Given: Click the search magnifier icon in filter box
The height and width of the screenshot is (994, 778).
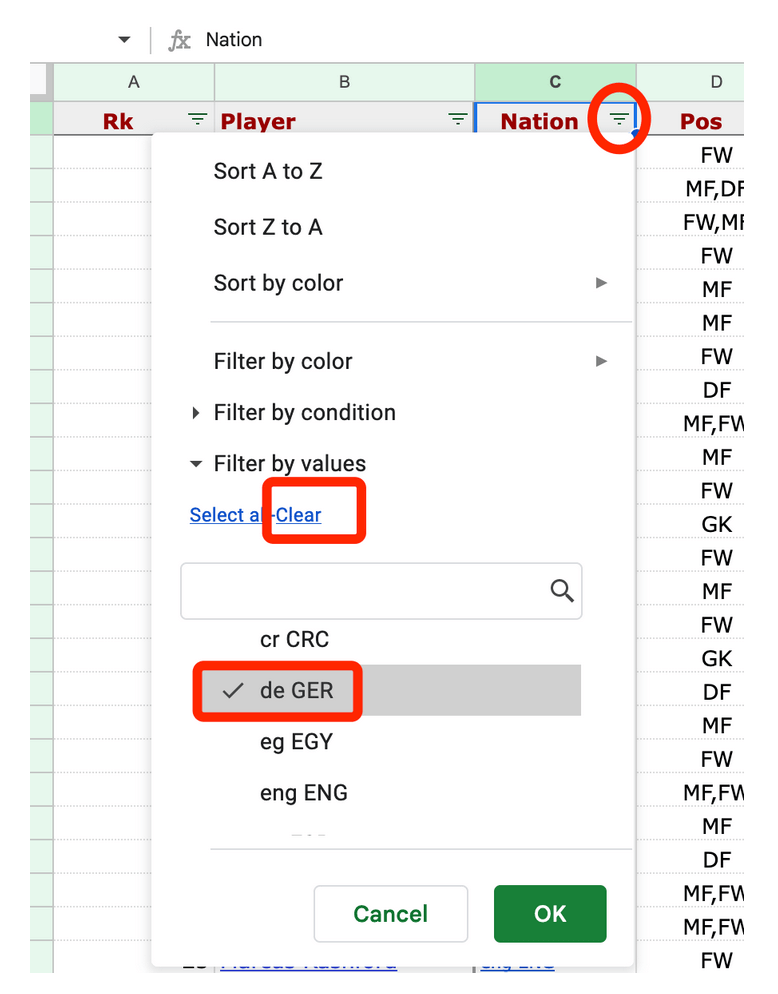Looking at the screenshot, I should (562, 591).
